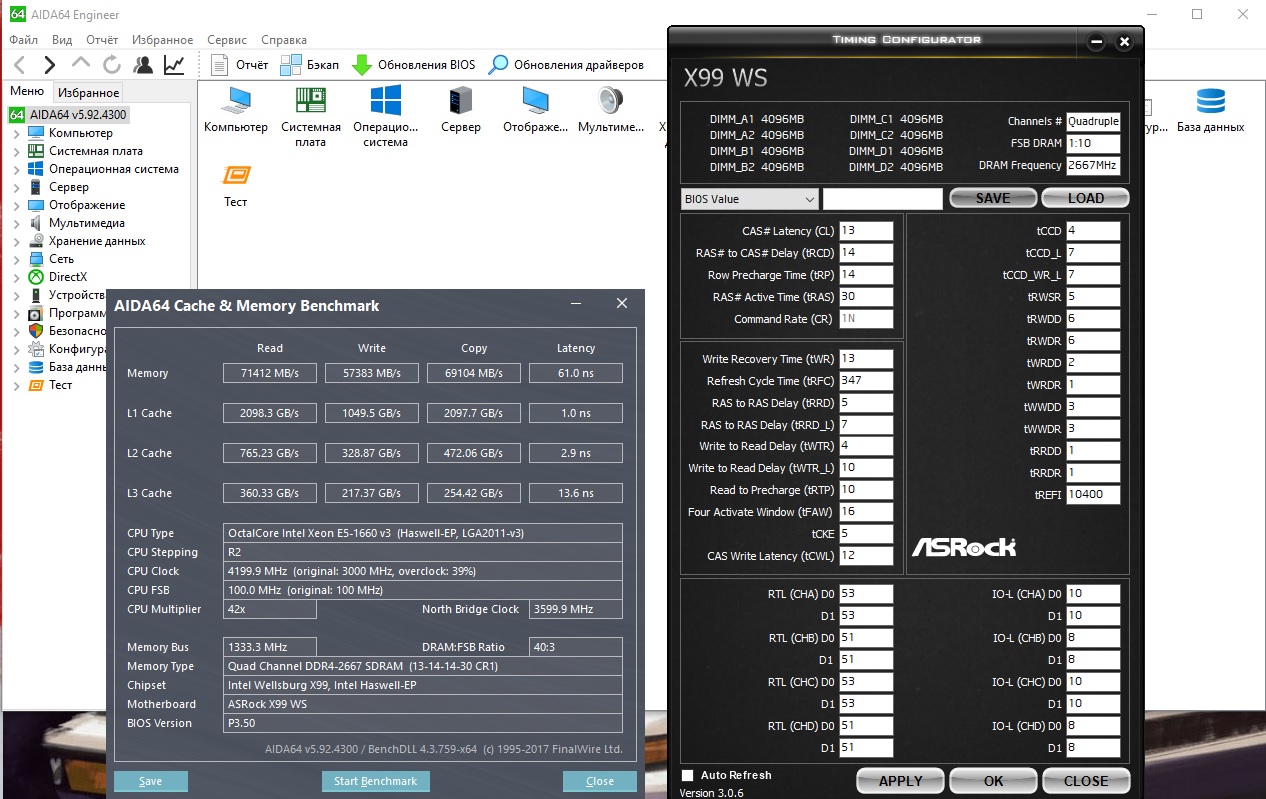Select DirectX in the tree

coord(68,277)
